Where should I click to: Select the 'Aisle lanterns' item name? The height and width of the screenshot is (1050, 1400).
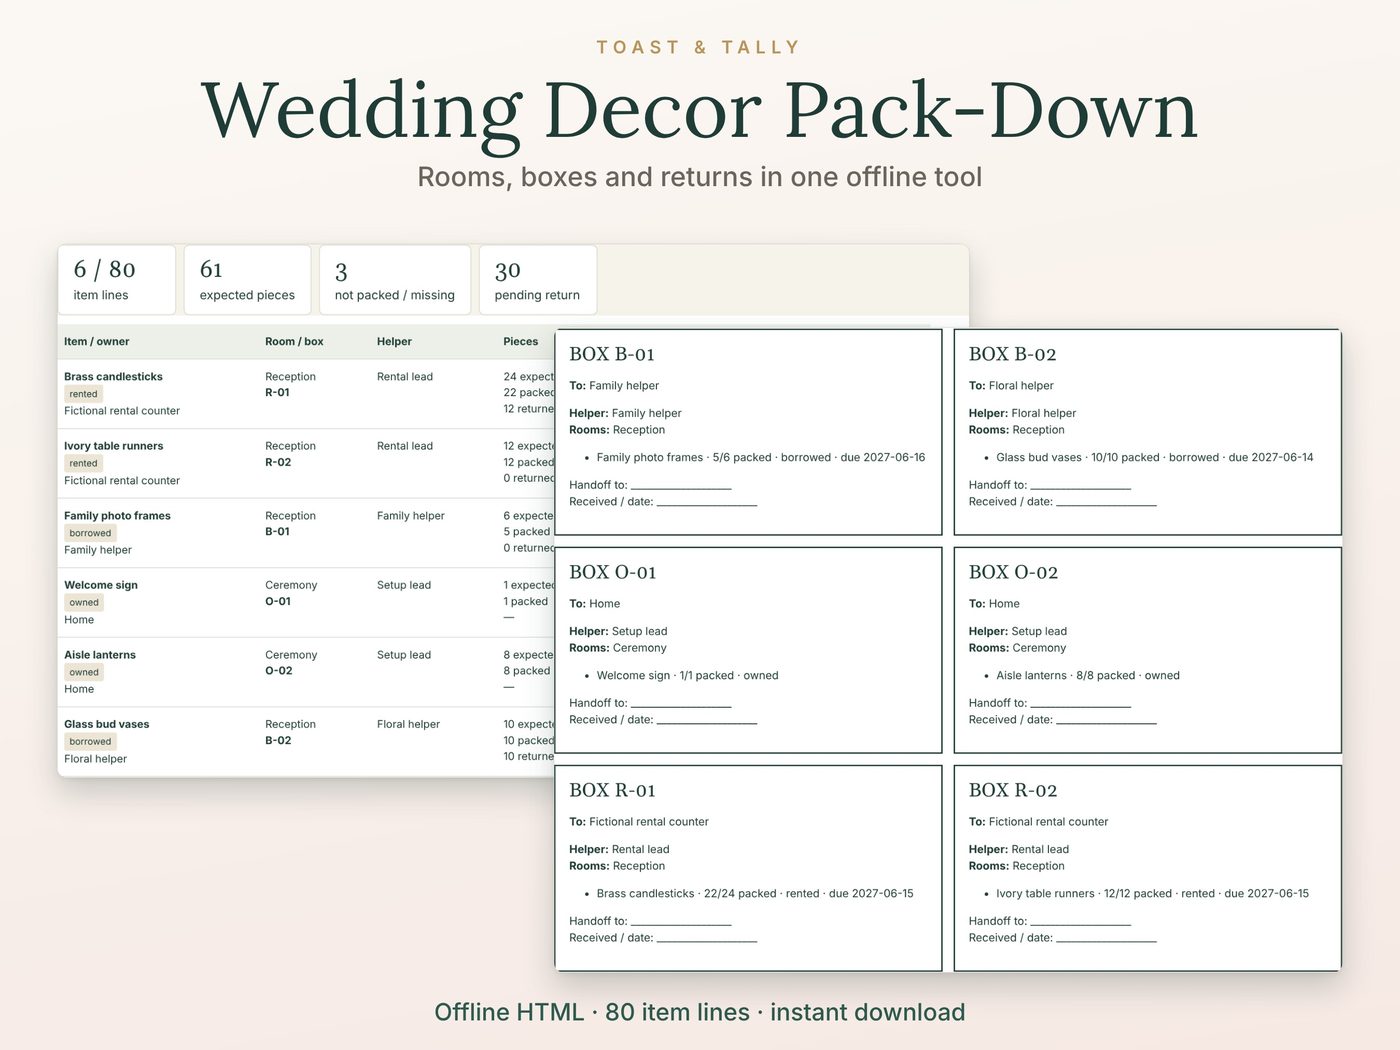[x=100, y=655]
